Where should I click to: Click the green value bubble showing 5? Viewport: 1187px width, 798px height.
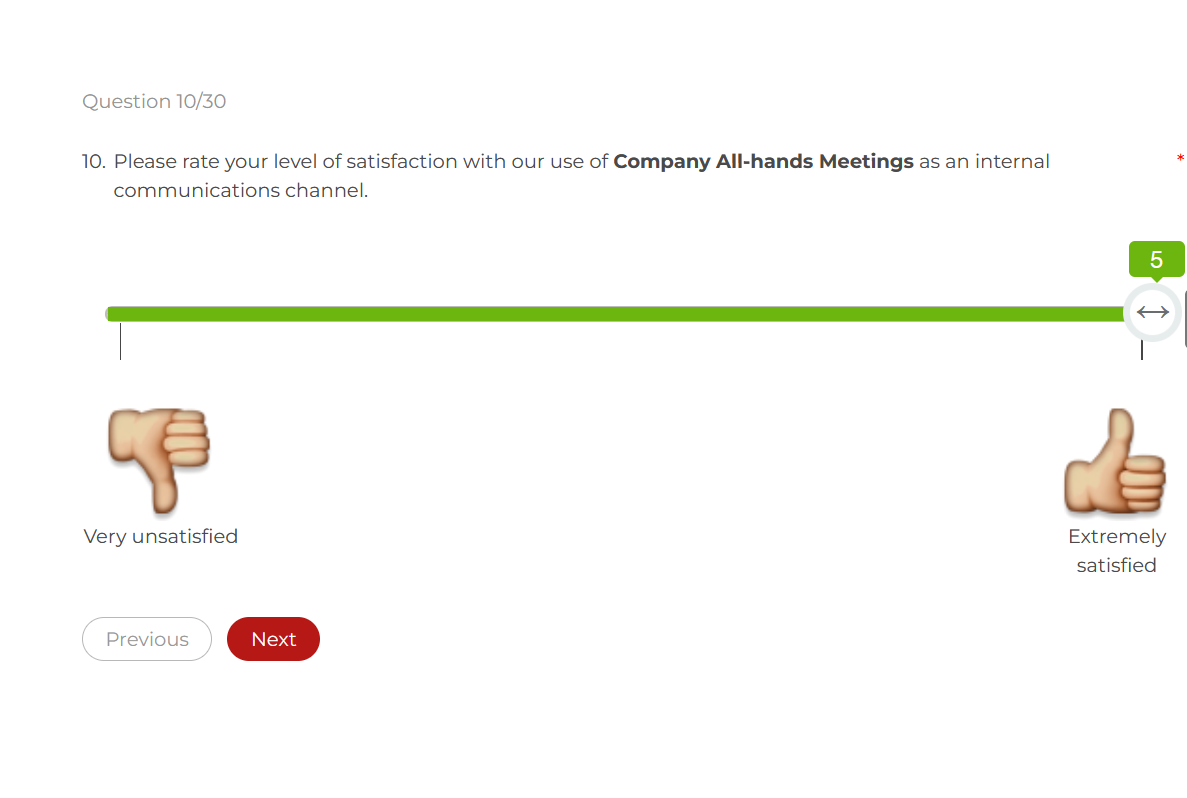[1156, 259]
